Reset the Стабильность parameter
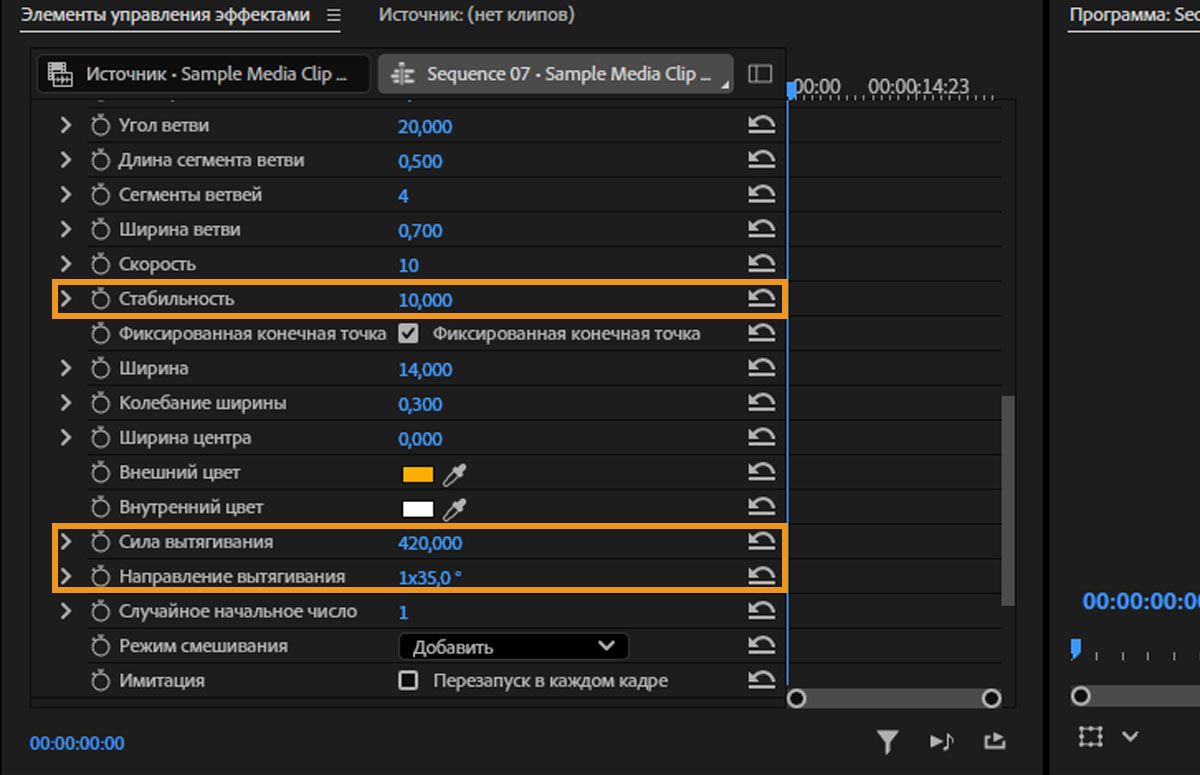Screen dimensions: 1200x775 (762, 299)
